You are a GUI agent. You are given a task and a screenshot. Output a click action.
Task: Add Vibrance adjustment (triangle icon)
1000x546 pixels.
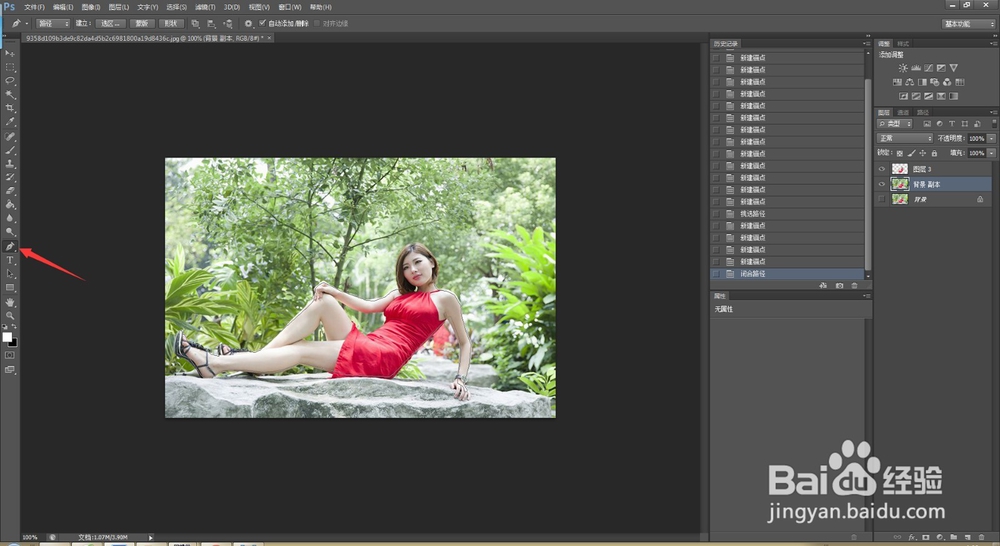(x=953, y=68)
